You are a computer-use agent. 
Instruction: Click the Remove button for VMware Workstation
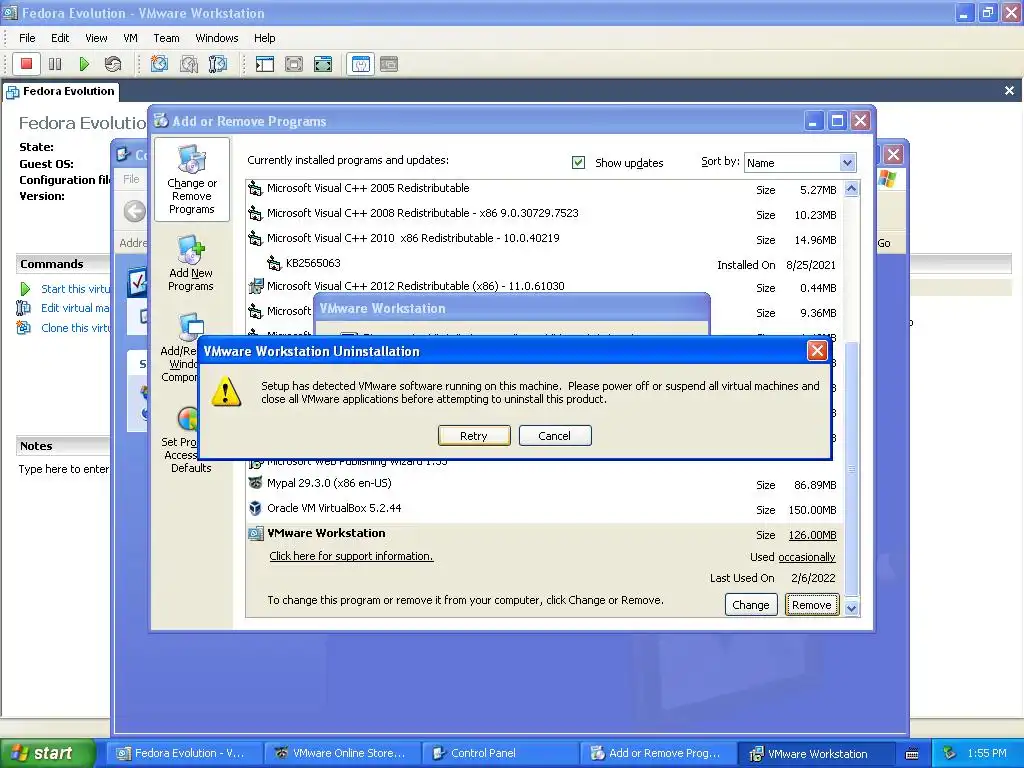point(812,605)
